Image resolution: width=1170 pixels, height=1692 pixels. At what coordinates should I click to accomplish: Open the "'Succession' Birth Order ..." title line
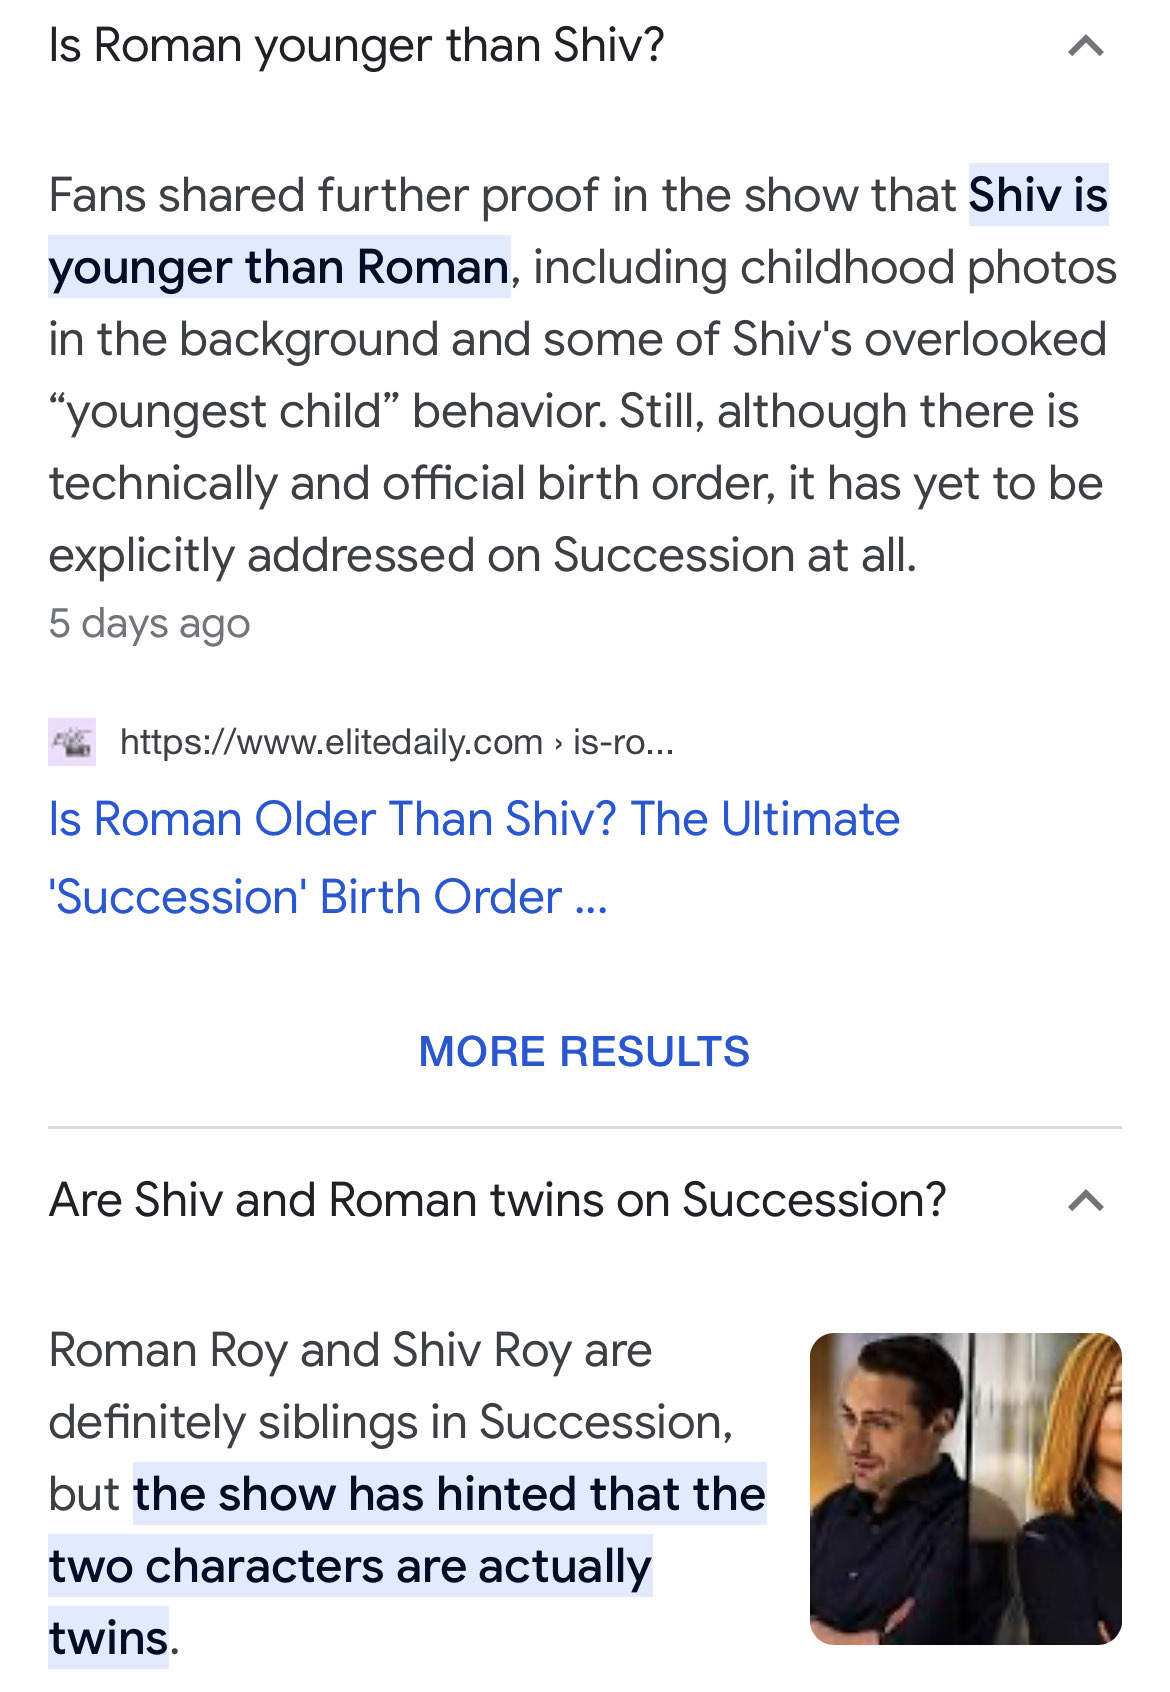(328, 897)
